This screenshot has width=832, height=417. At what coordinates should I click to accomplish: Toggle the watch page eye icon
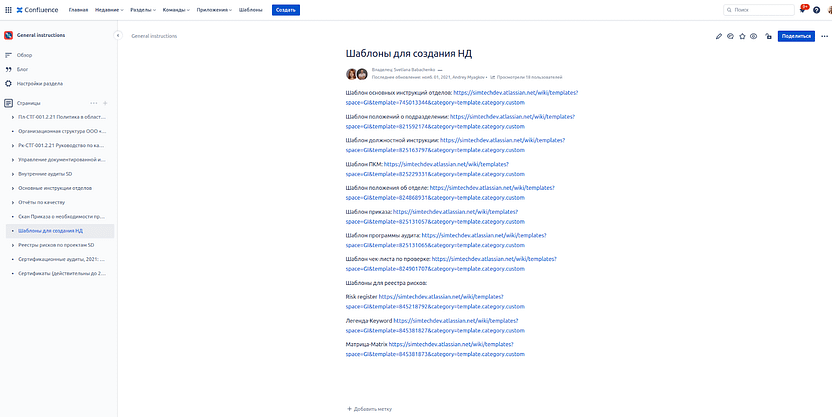753,36
